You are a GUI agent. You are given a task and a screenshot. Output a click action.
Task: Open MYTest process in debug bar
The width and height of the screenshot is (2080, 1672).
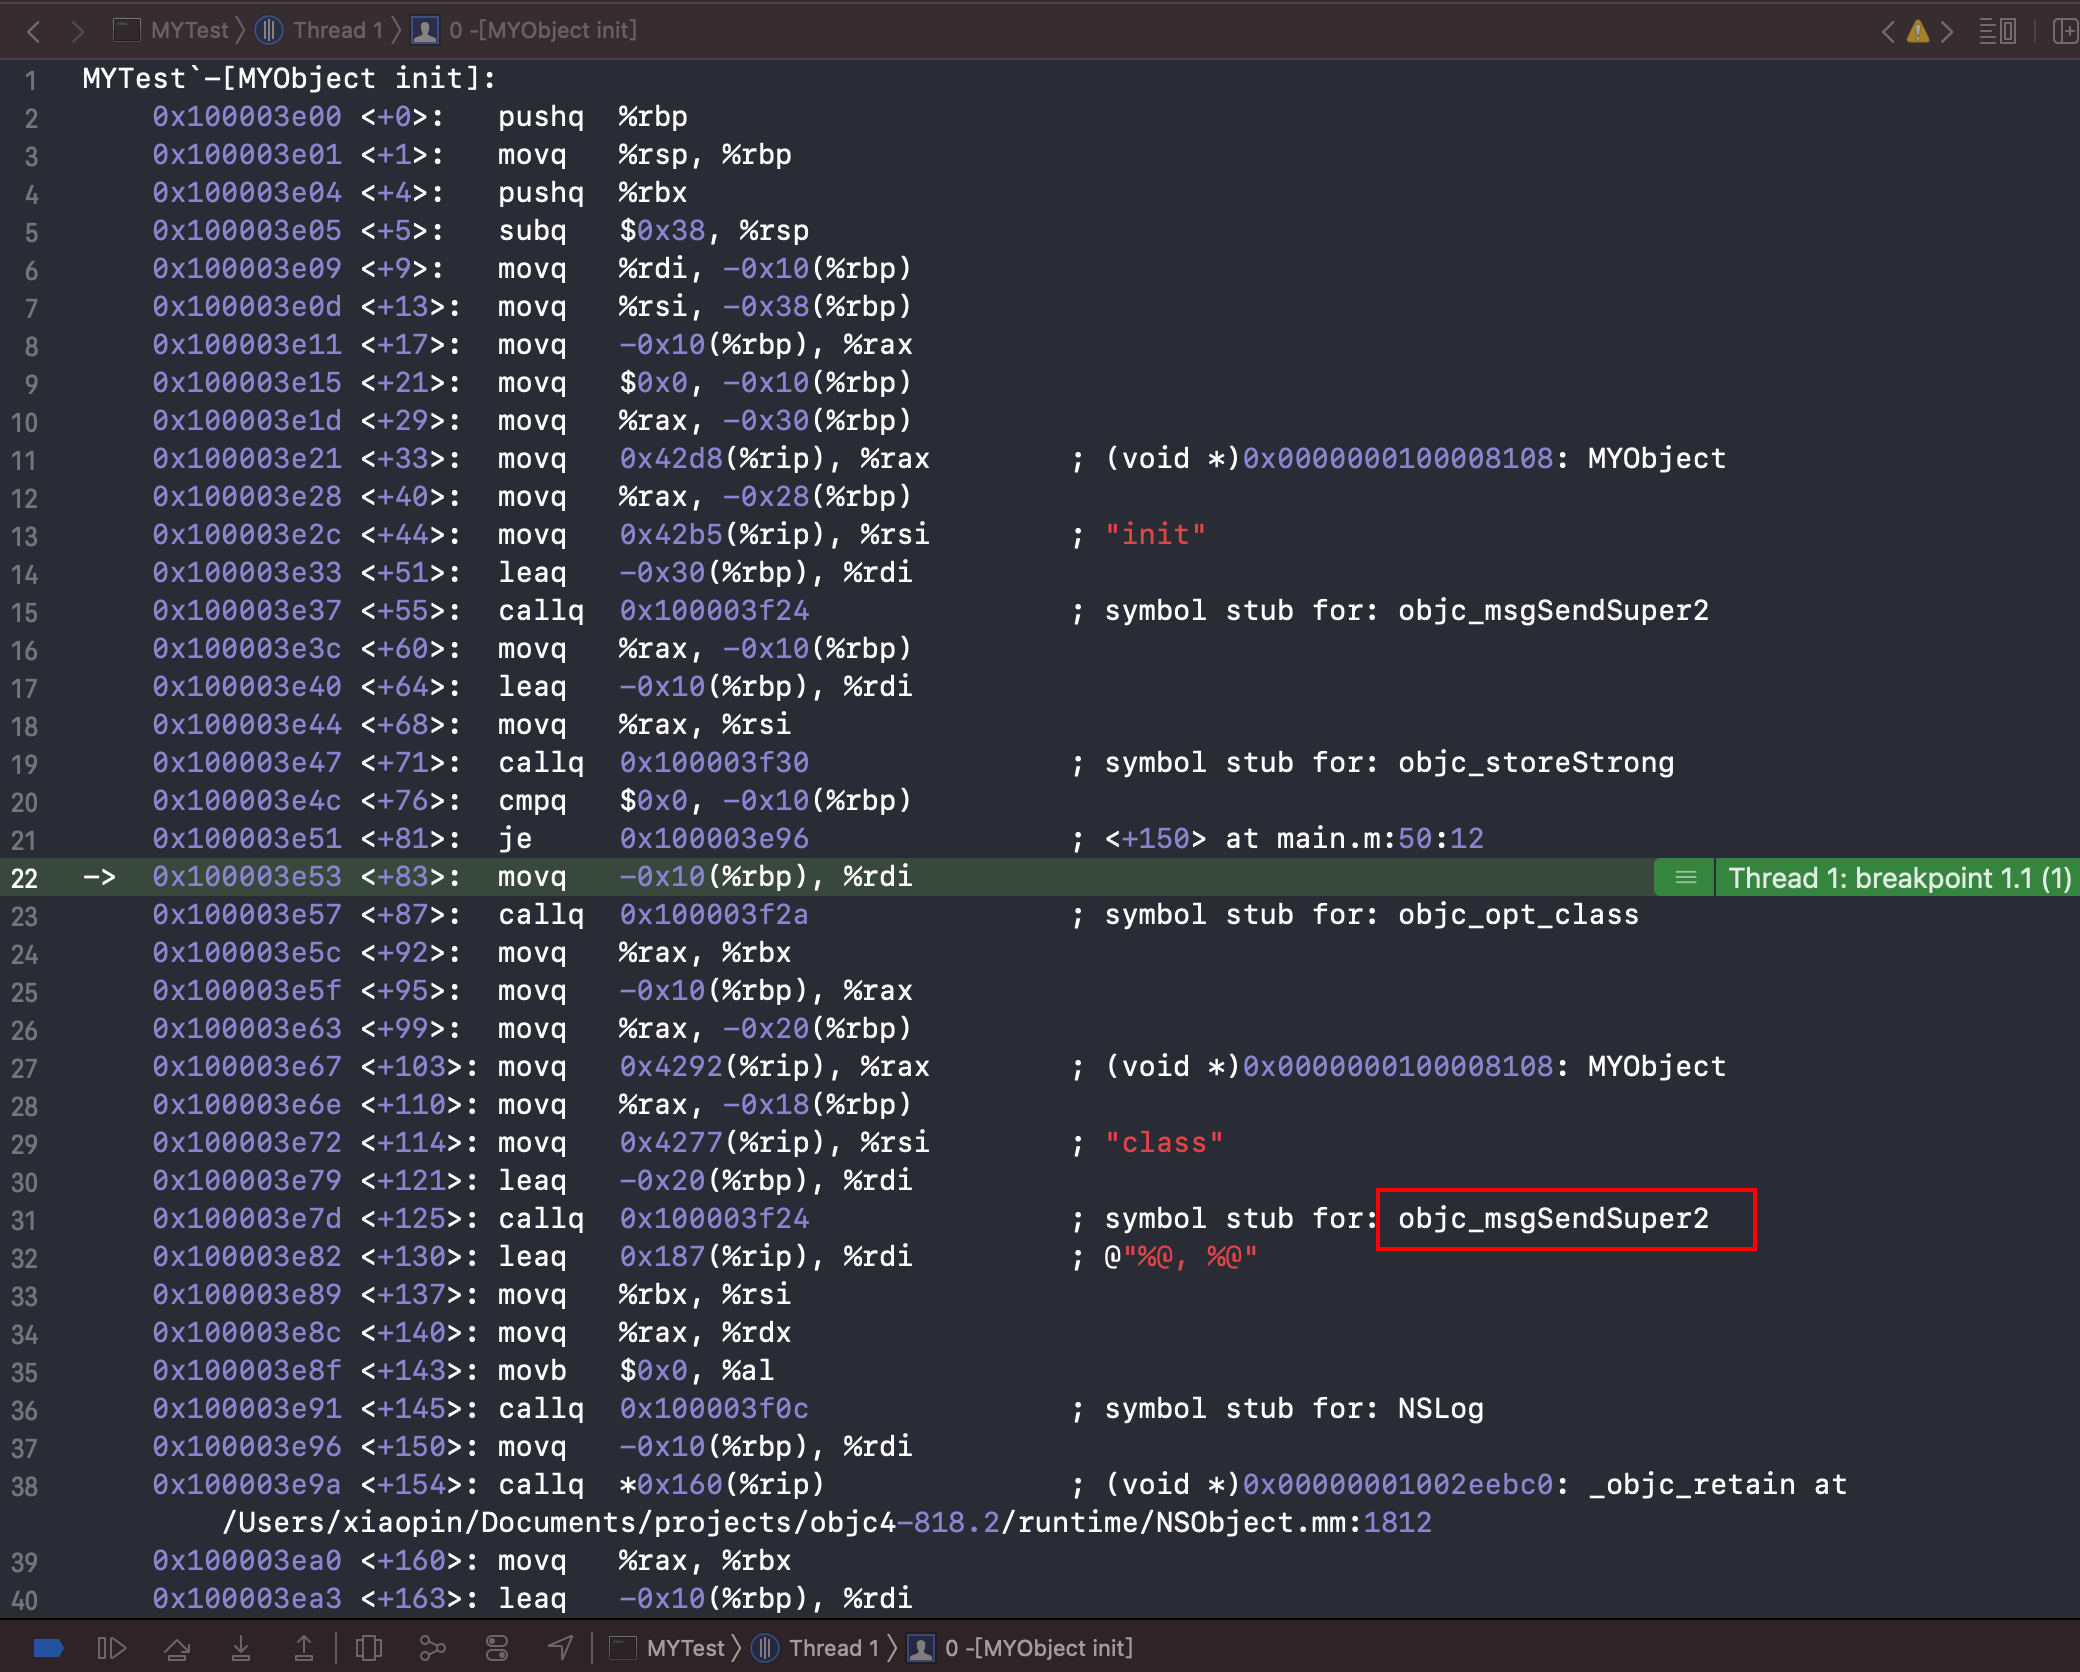click(x=667, y=1647)
